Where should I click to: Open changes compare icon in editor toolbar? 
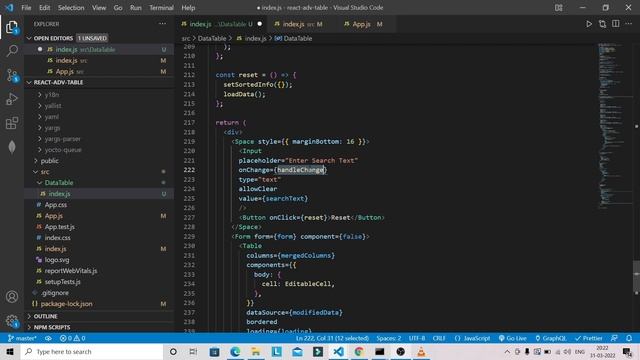click(x=602, y=24)
